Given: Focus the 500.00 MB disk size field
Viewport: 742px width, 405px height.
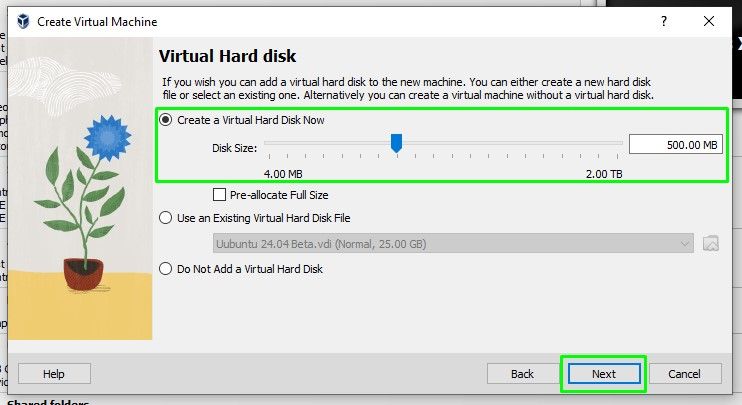Looking at the screenshot, I should click(674, 145).
